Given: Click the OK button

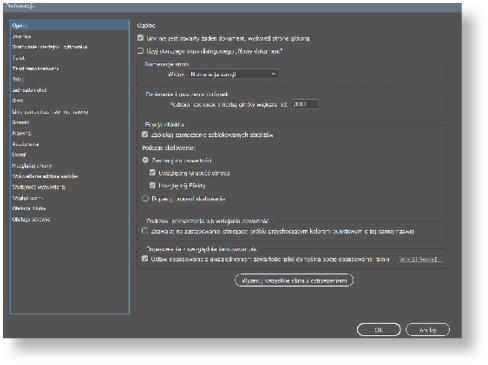Looking at the screenshot, I should coord(379,330).
